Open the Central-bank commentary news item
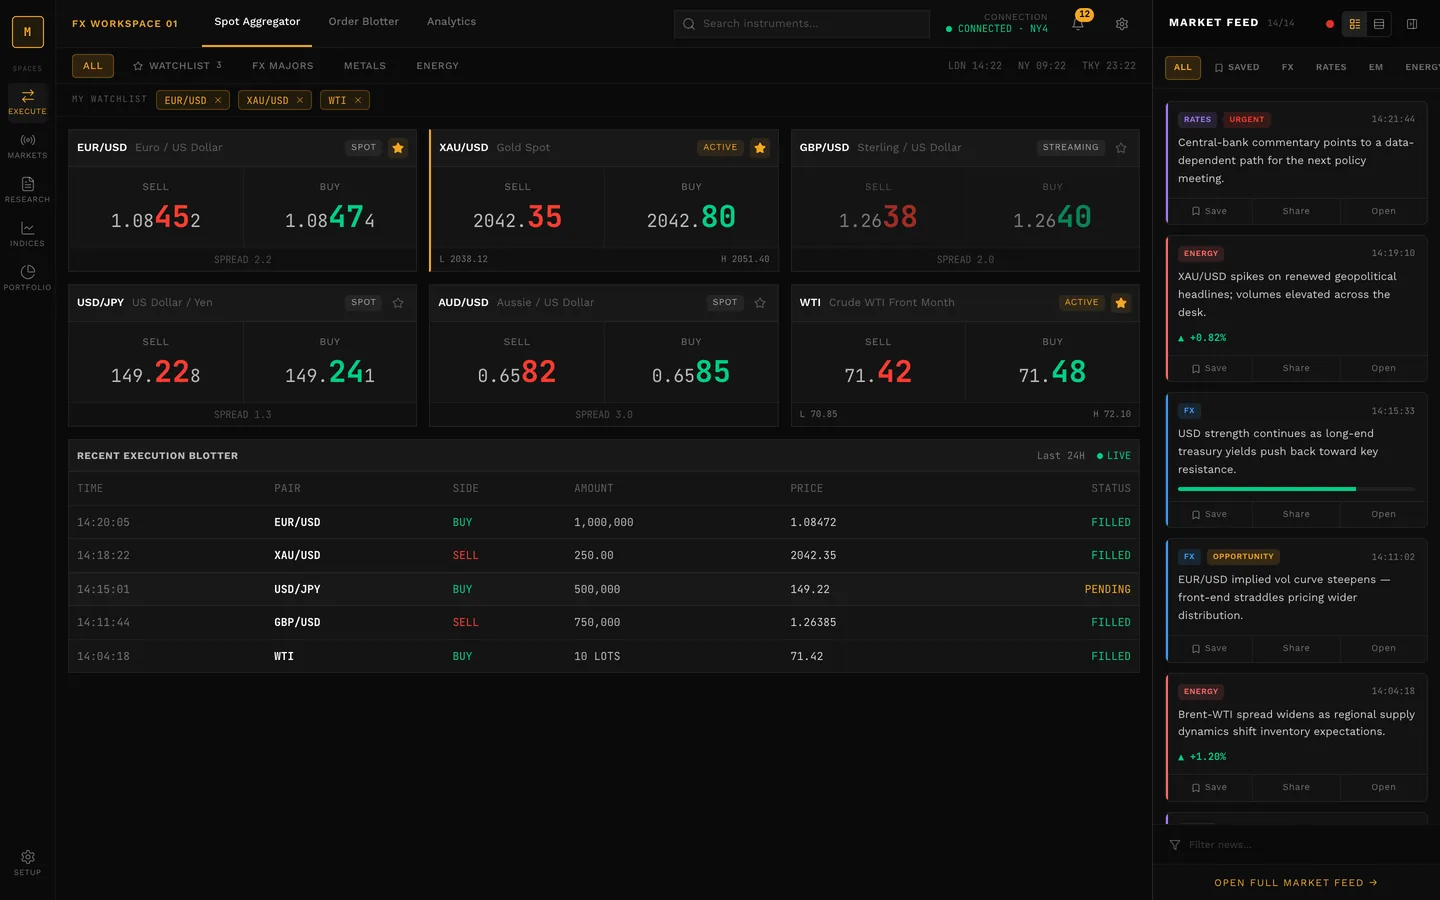Image resolution: width=1440 pixels, height=900 pixels. click(x=1383, y=211)
